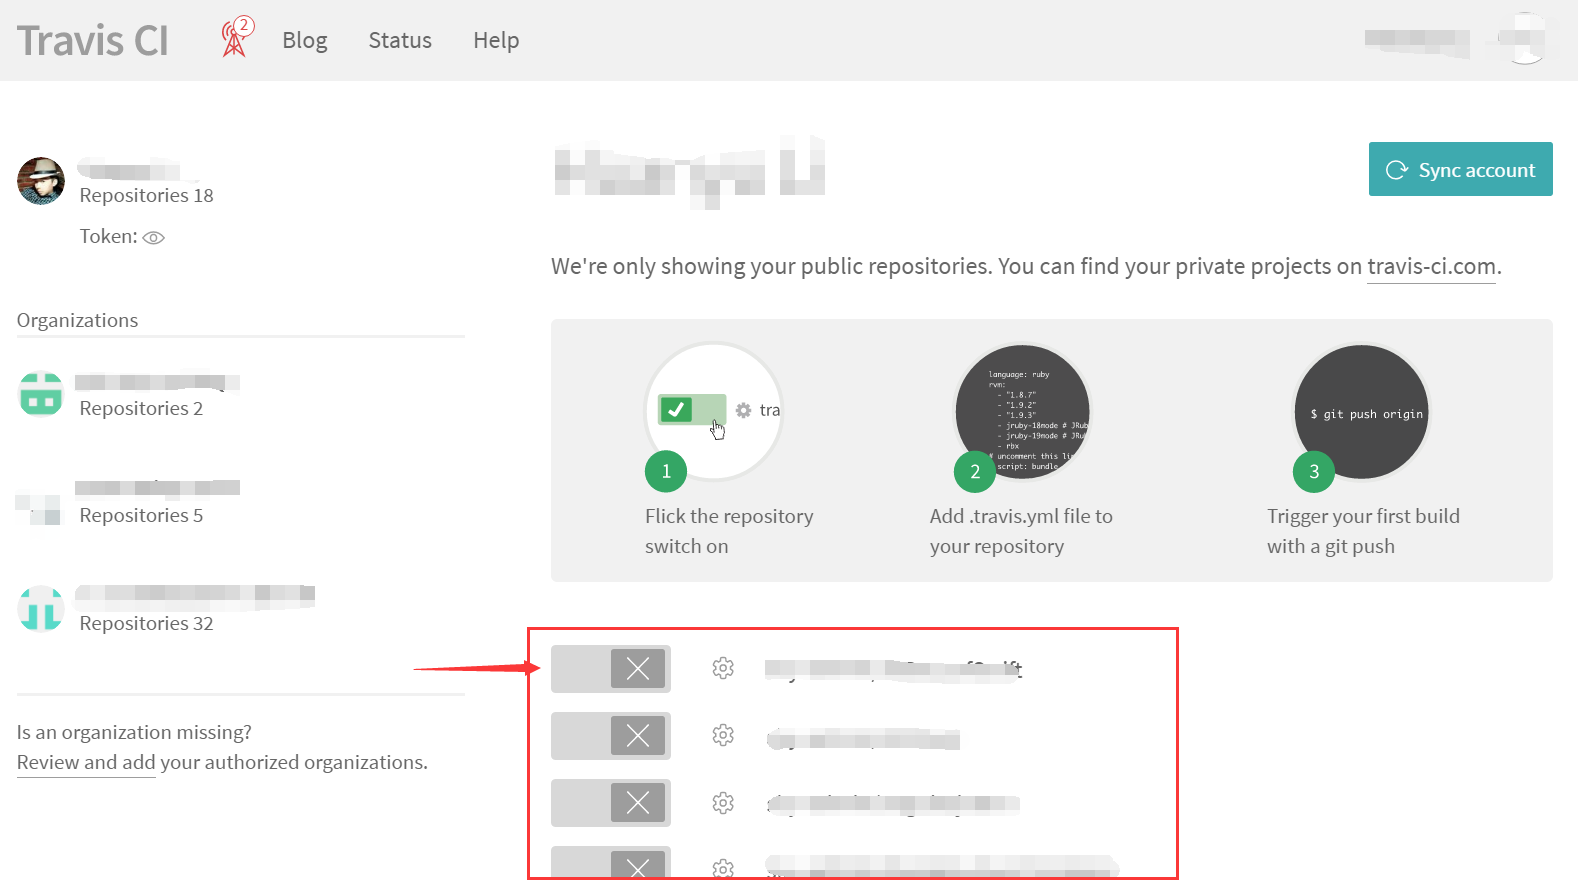Enable the second repository switch

tap(610, 736)
